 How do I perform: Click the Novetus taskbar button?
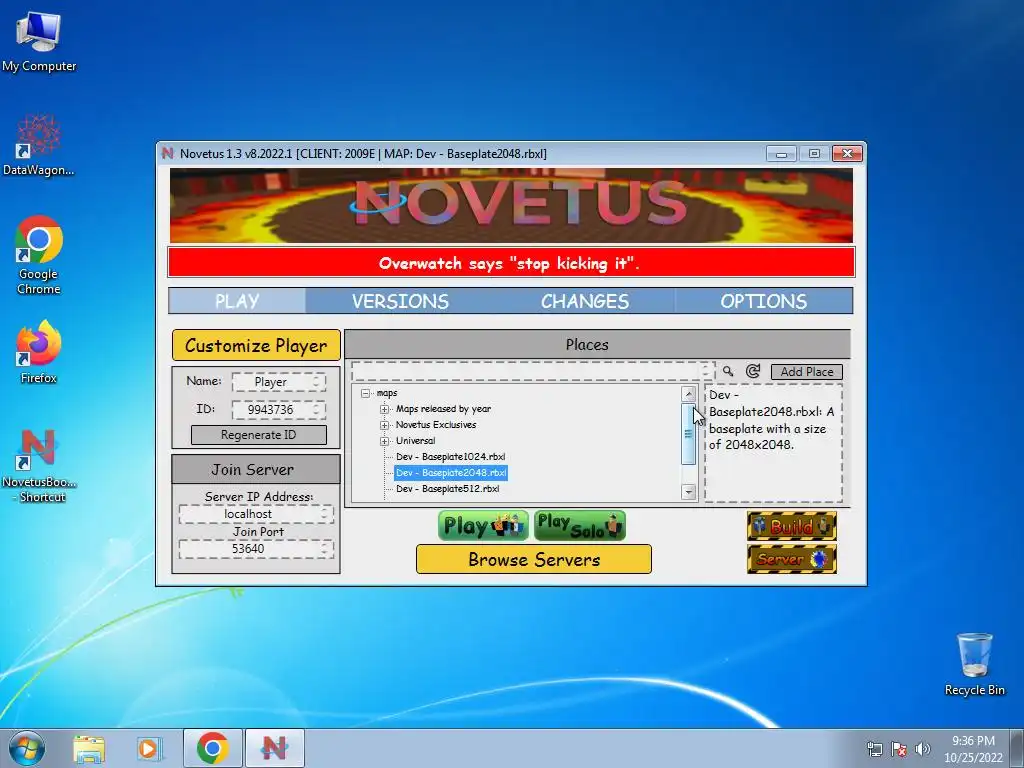click(x=274, y=748)
